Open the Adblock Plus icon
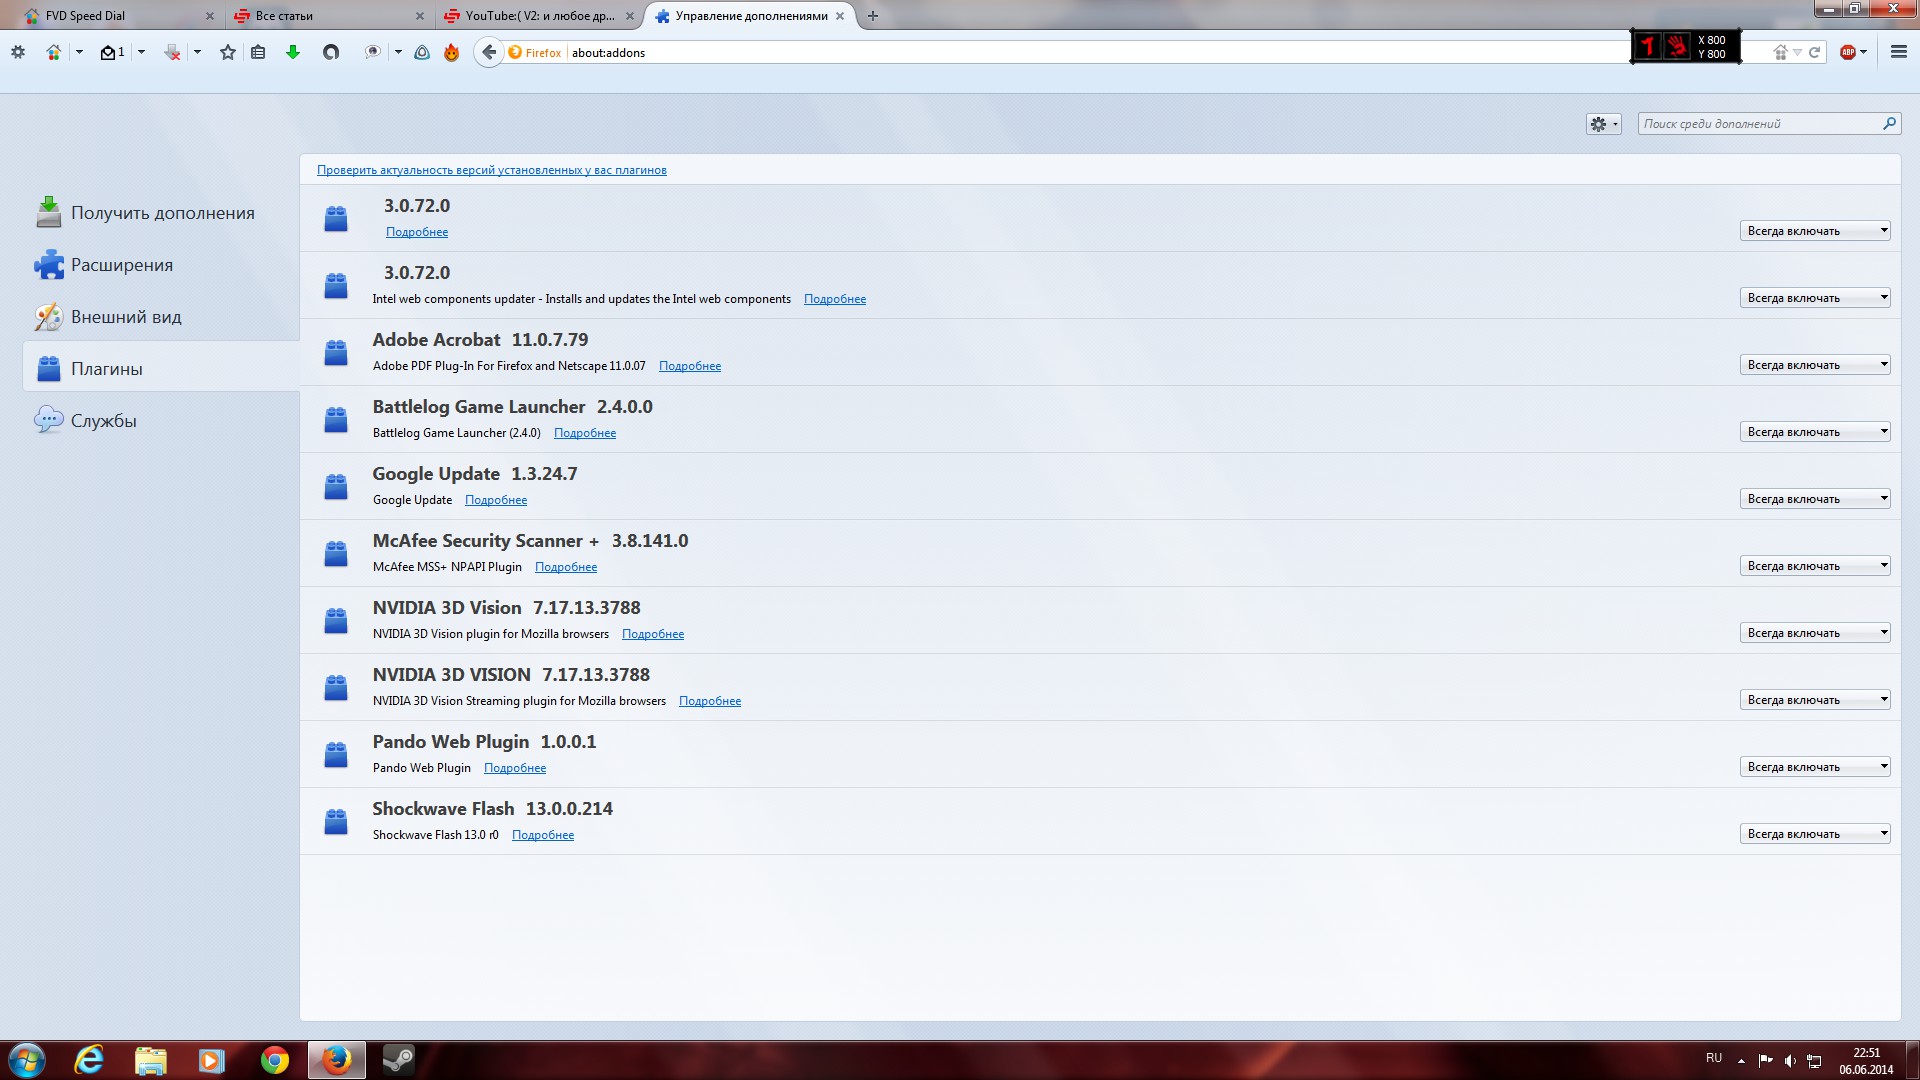 tap(1848, 52)
